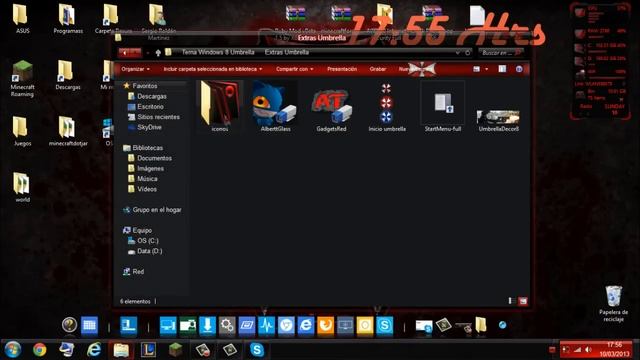Click the dock Skype tile
The width and height of the screenshot is (640, 360).
pos(384,325)
